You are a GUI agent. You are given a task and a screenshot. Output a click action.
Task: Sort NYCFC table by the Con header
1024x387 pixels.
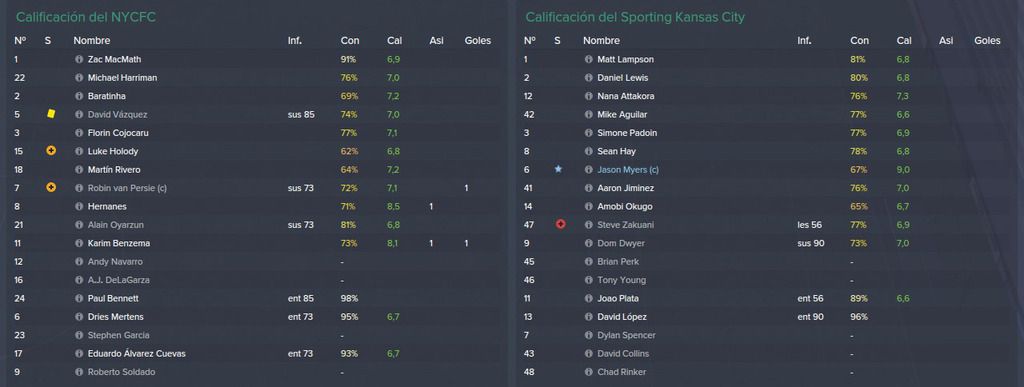(350, 40)
